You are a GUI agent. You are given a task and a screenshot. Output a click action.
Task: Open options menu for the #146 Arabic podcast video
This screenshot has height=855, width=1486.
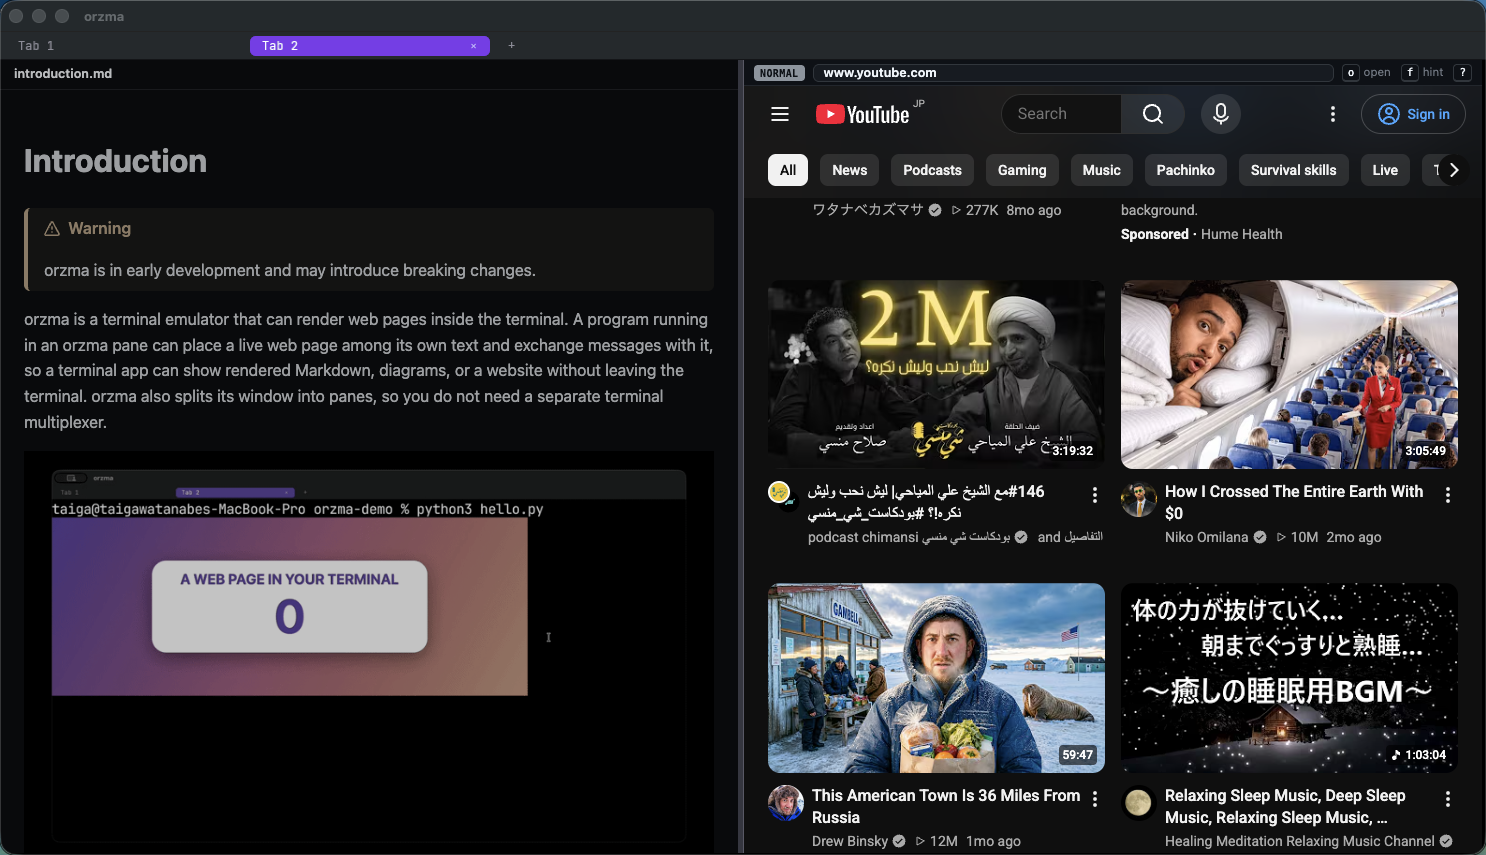1095,495
